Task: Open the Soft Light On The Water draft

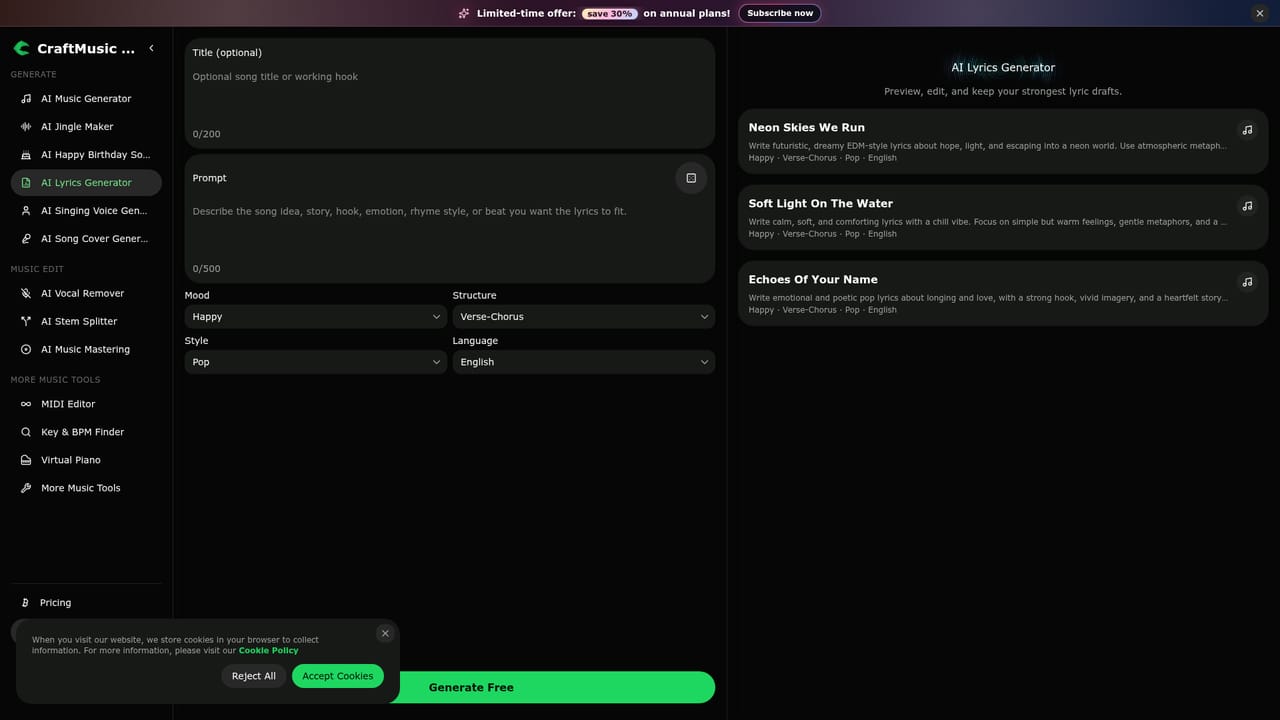Action: pyautogui.click(x=1003, y=218)
